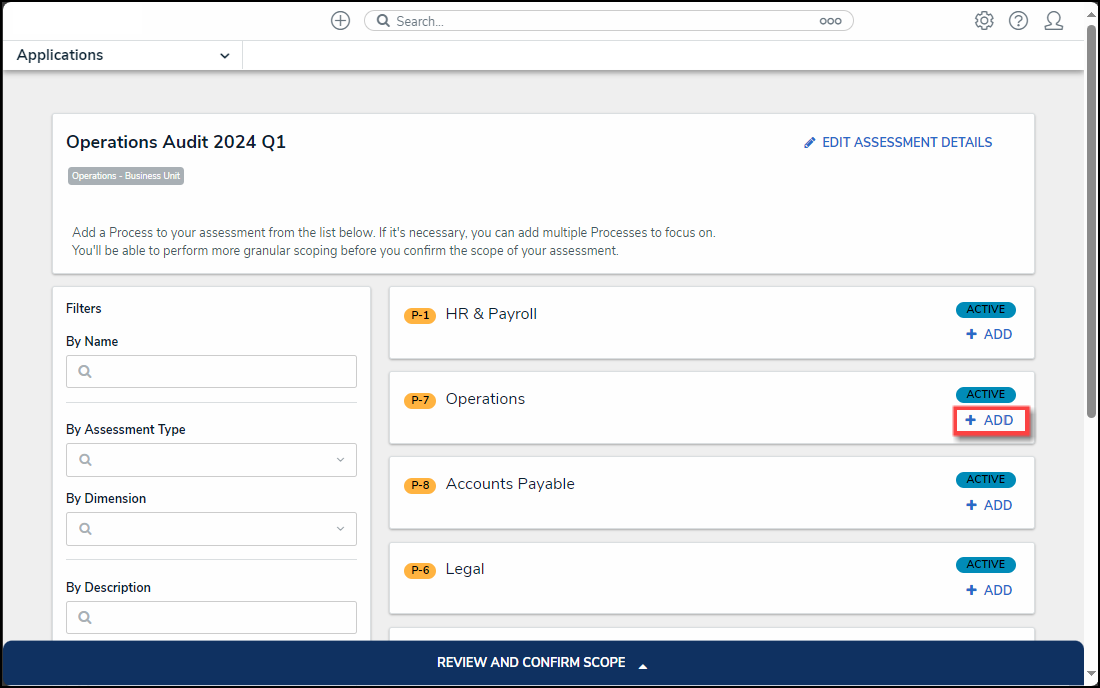This screenshot has width=1100, height=688.
Task: Click the P-6 badge for Legal
Action: (420, 570)
